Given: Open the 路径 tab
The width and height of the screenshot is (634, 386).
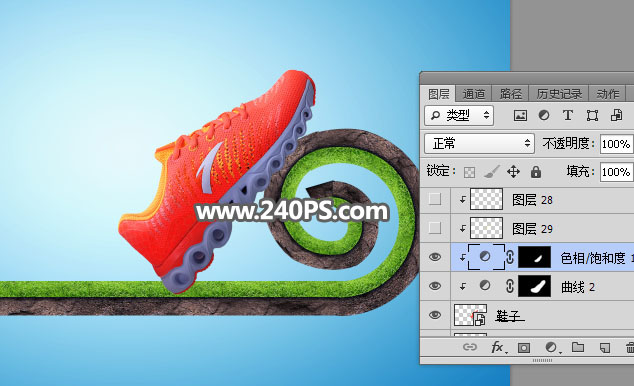Looking at the screenshot, I should tap(511, 94).
